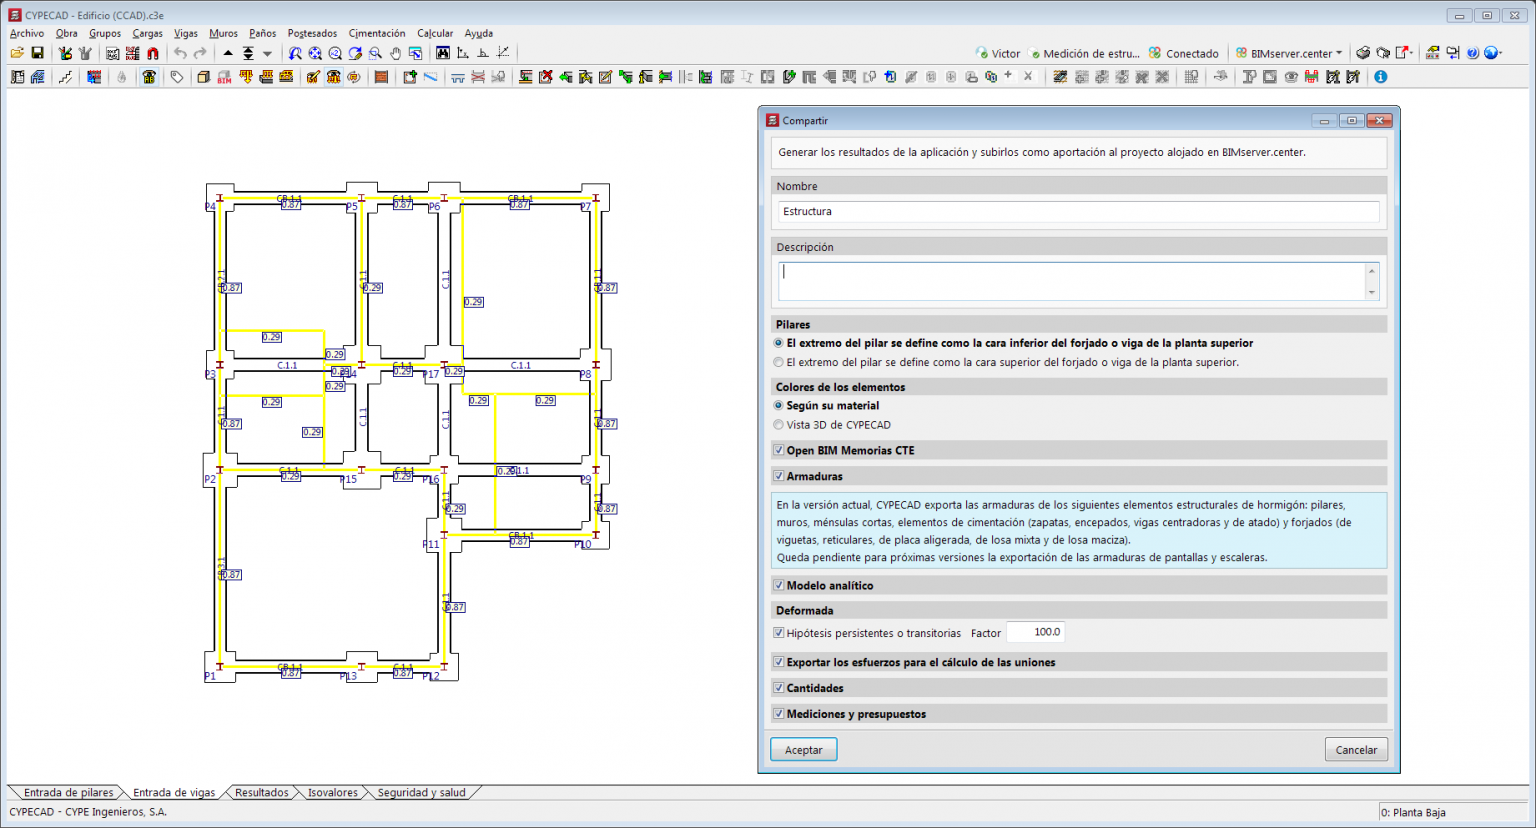Click the Open file folder icon

coord(17,53)
